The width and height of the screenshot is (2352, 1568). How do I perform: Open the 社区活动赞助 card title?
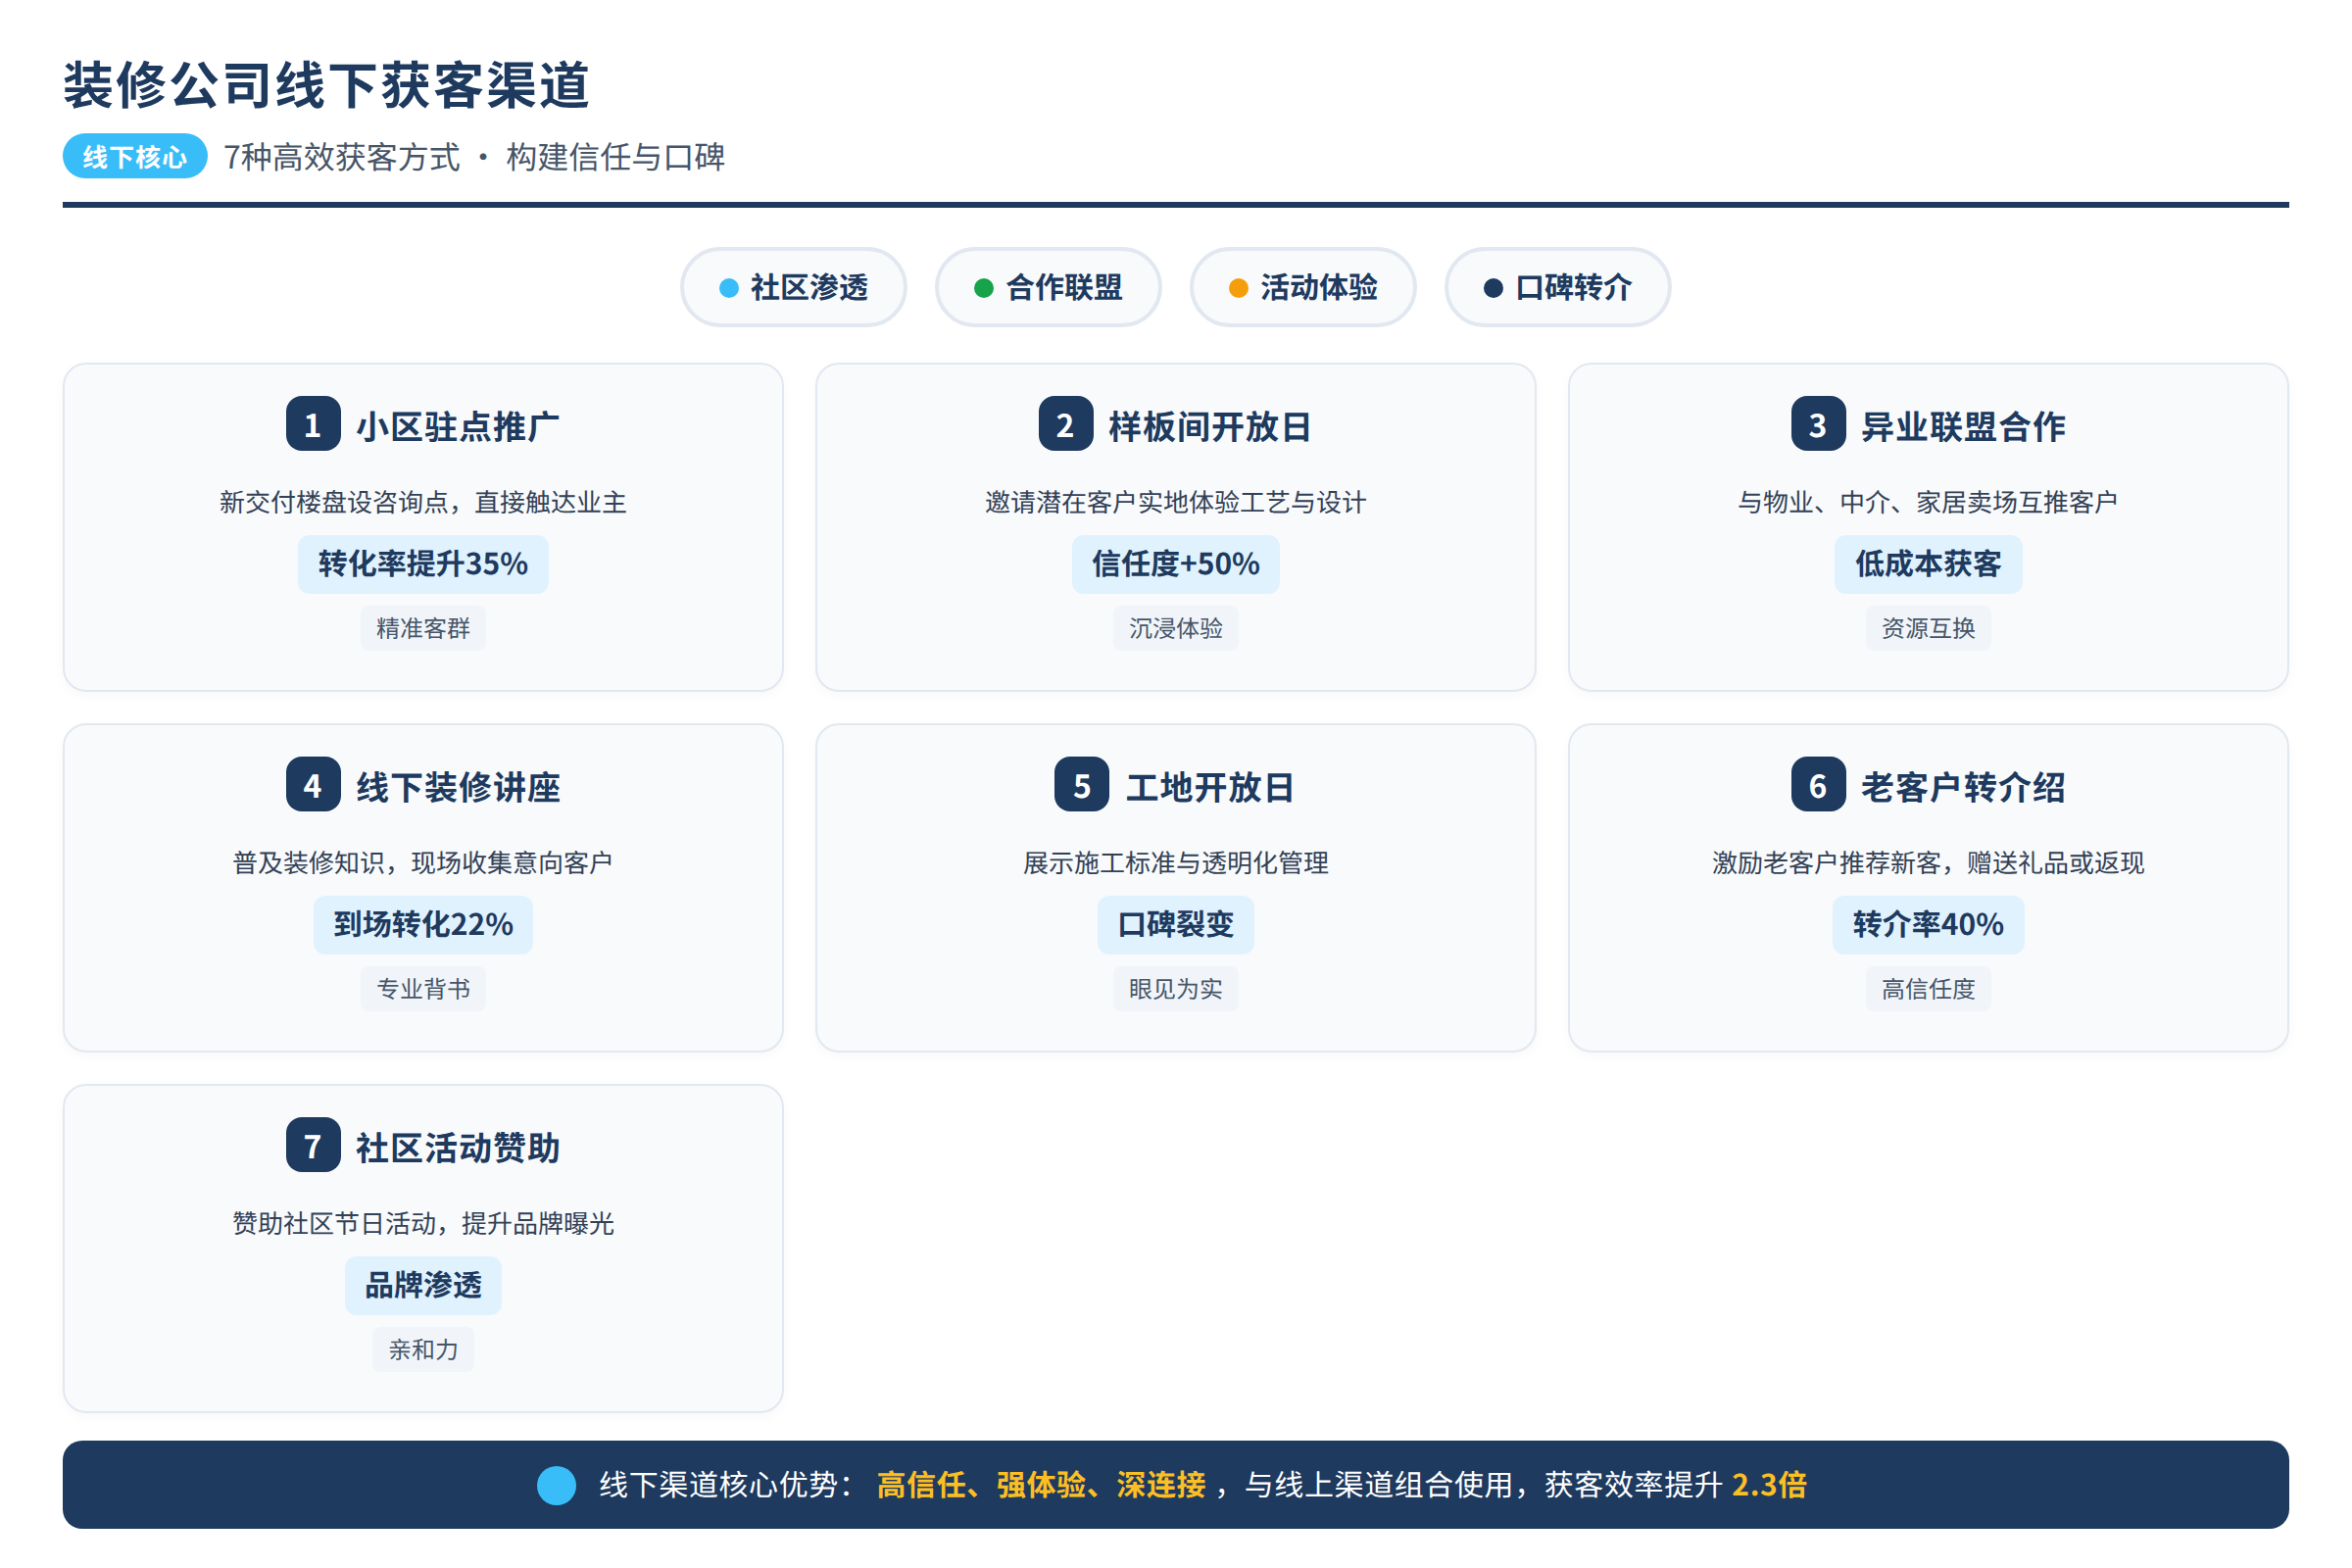(458, 1148)
